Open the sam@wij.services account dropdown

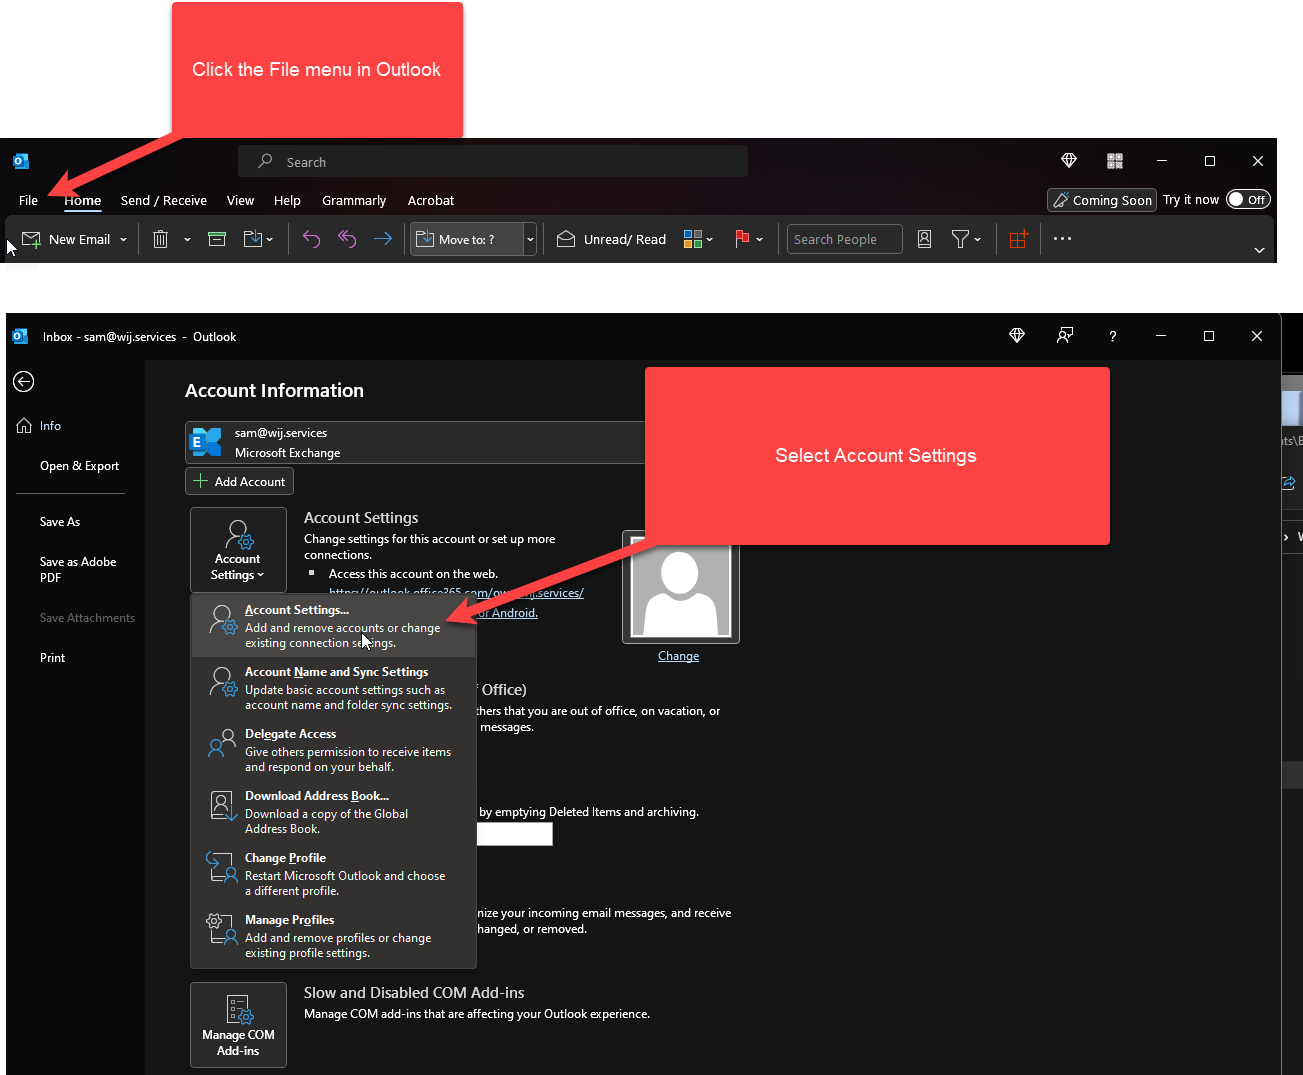tap(415, 442)
